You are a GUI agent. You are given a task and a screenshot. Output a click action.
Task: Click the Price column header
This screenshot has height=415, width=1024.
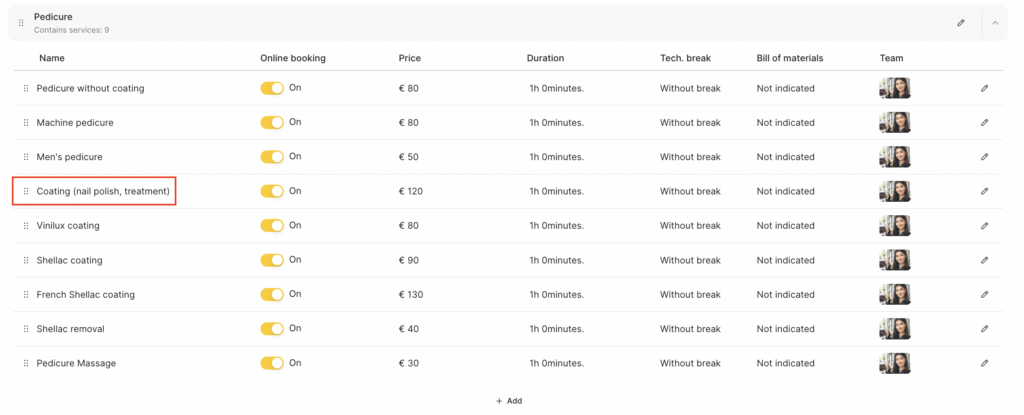(x=409, y=58)
